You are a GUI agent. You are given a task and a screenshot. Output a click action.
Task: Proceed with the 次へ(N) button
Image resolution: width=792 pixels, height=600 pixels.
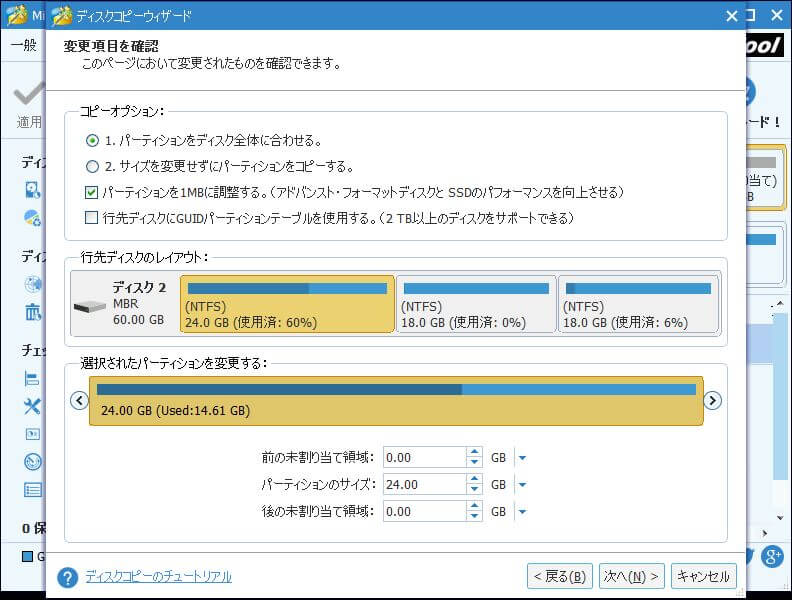[x=631, y=576]
